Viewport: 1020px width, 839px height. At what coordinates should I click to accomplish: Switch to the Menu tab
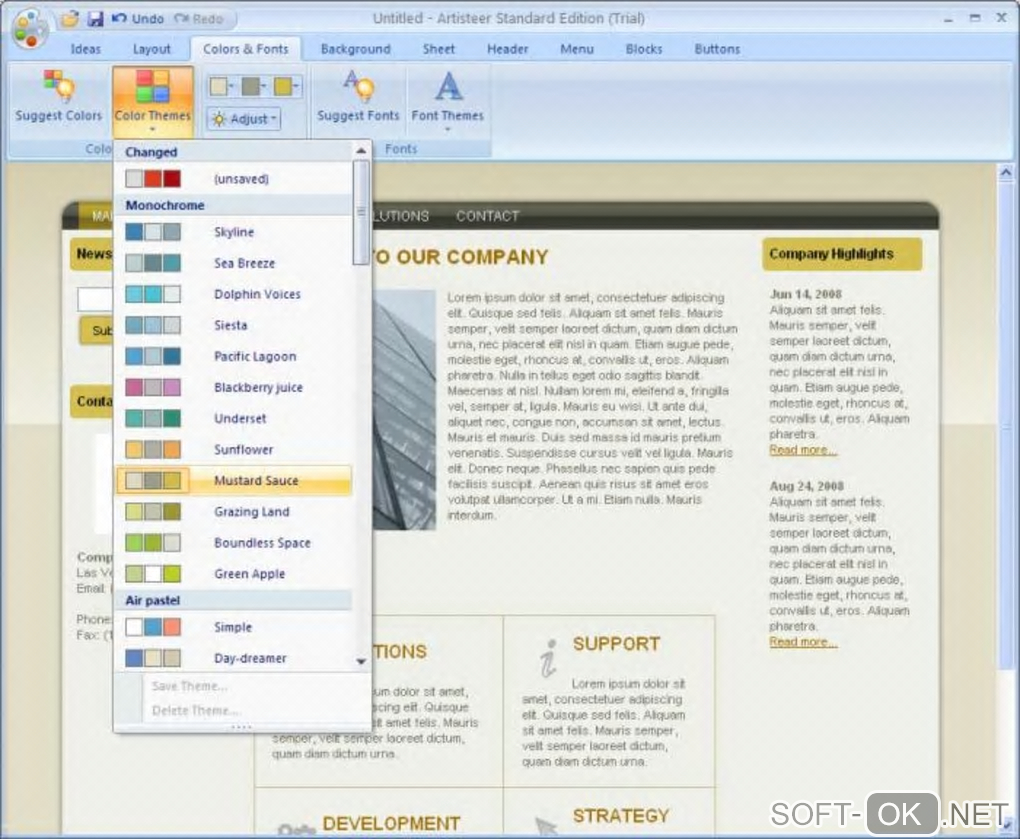[x=577, y=49]
